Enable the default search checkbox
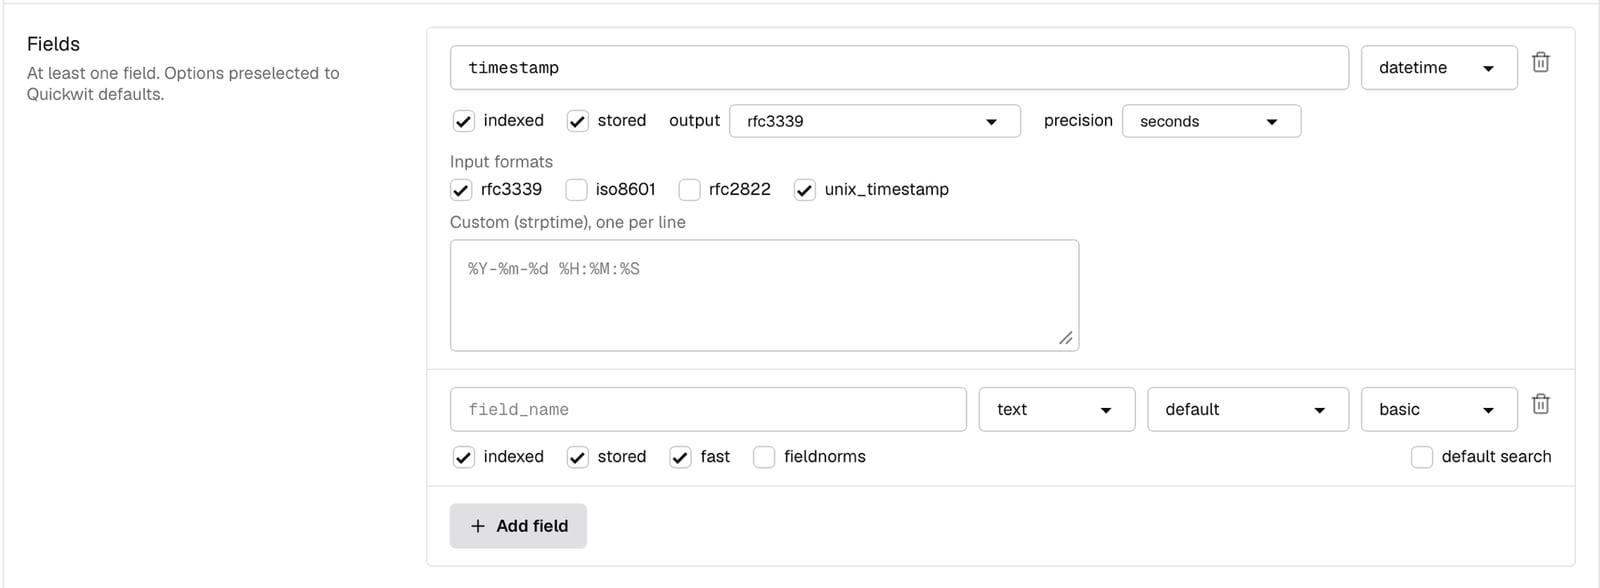Image resolution: width=1600 pixels, height=588 pixels. pyautogui.click(x=1422, y=457)
